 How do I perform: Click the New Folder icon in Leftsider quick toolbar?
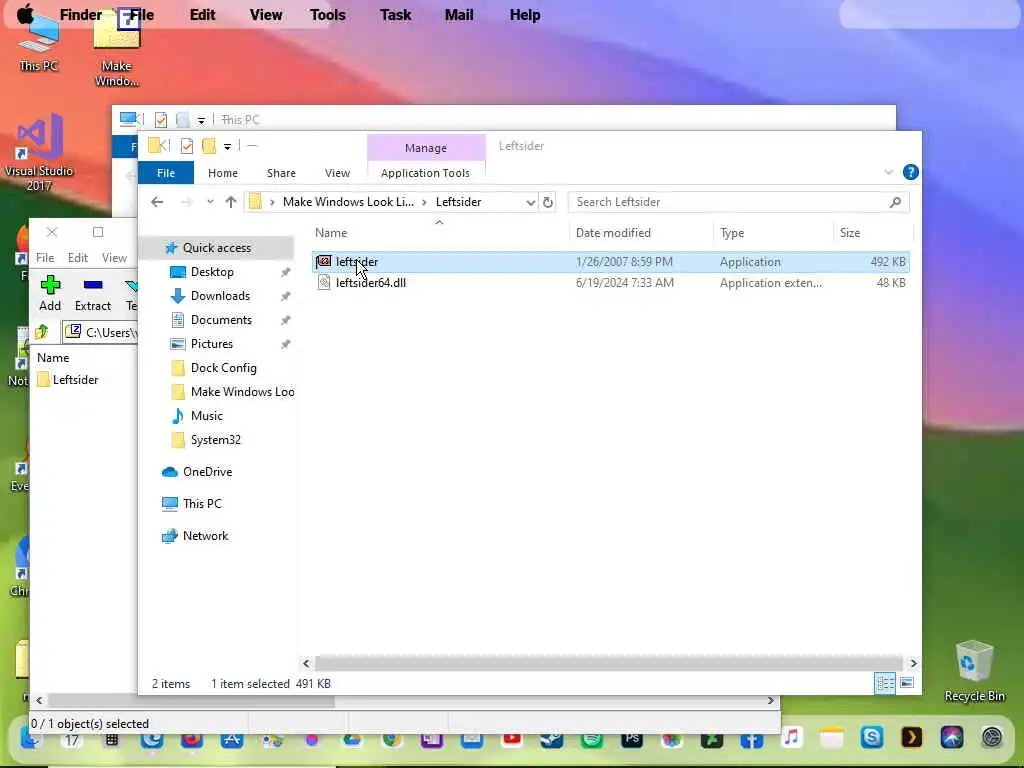[x=209, y=146]
